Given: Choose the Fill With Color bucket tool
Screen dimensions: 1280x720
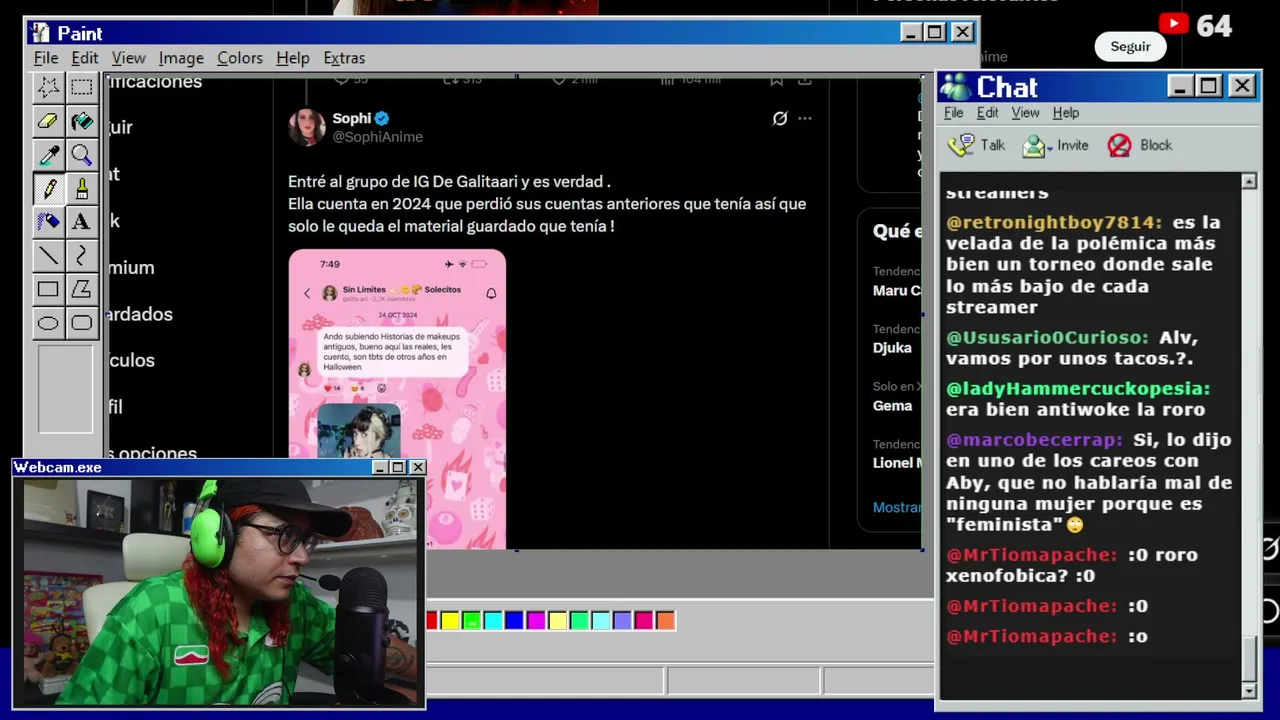Looking at the screenshot, I should point(81,121).
